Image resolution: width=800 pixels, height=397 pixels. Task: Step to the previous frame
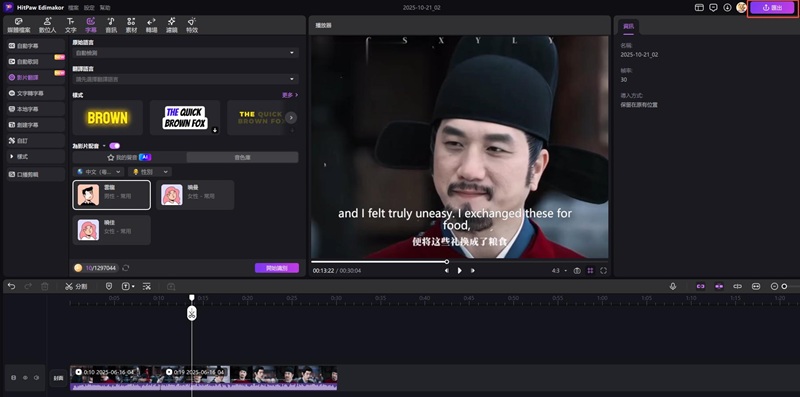click(447, 270)
